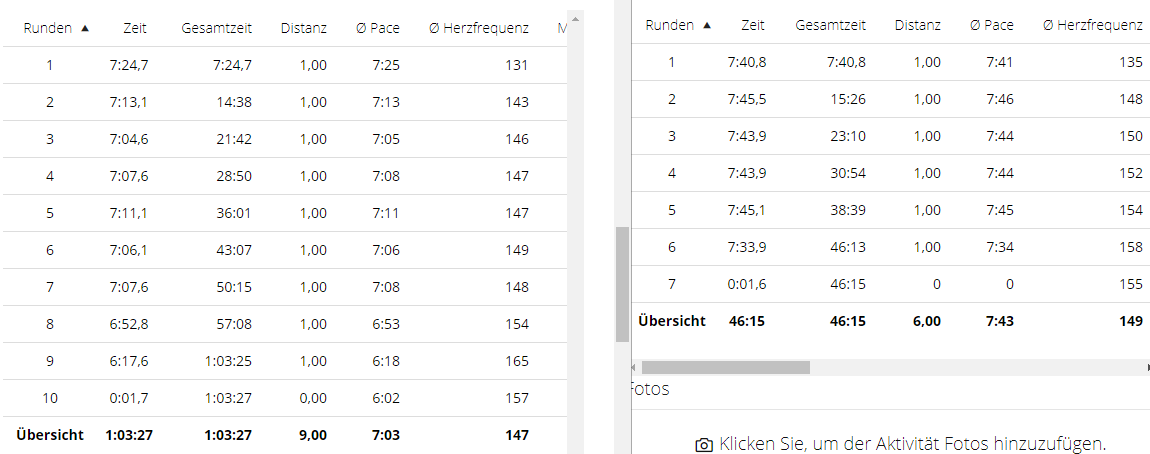The height and width of the screenshot is (454, 1150).
Task: Click the vertical scrollbar thumb between the two tables
Action: coord(622,283)
